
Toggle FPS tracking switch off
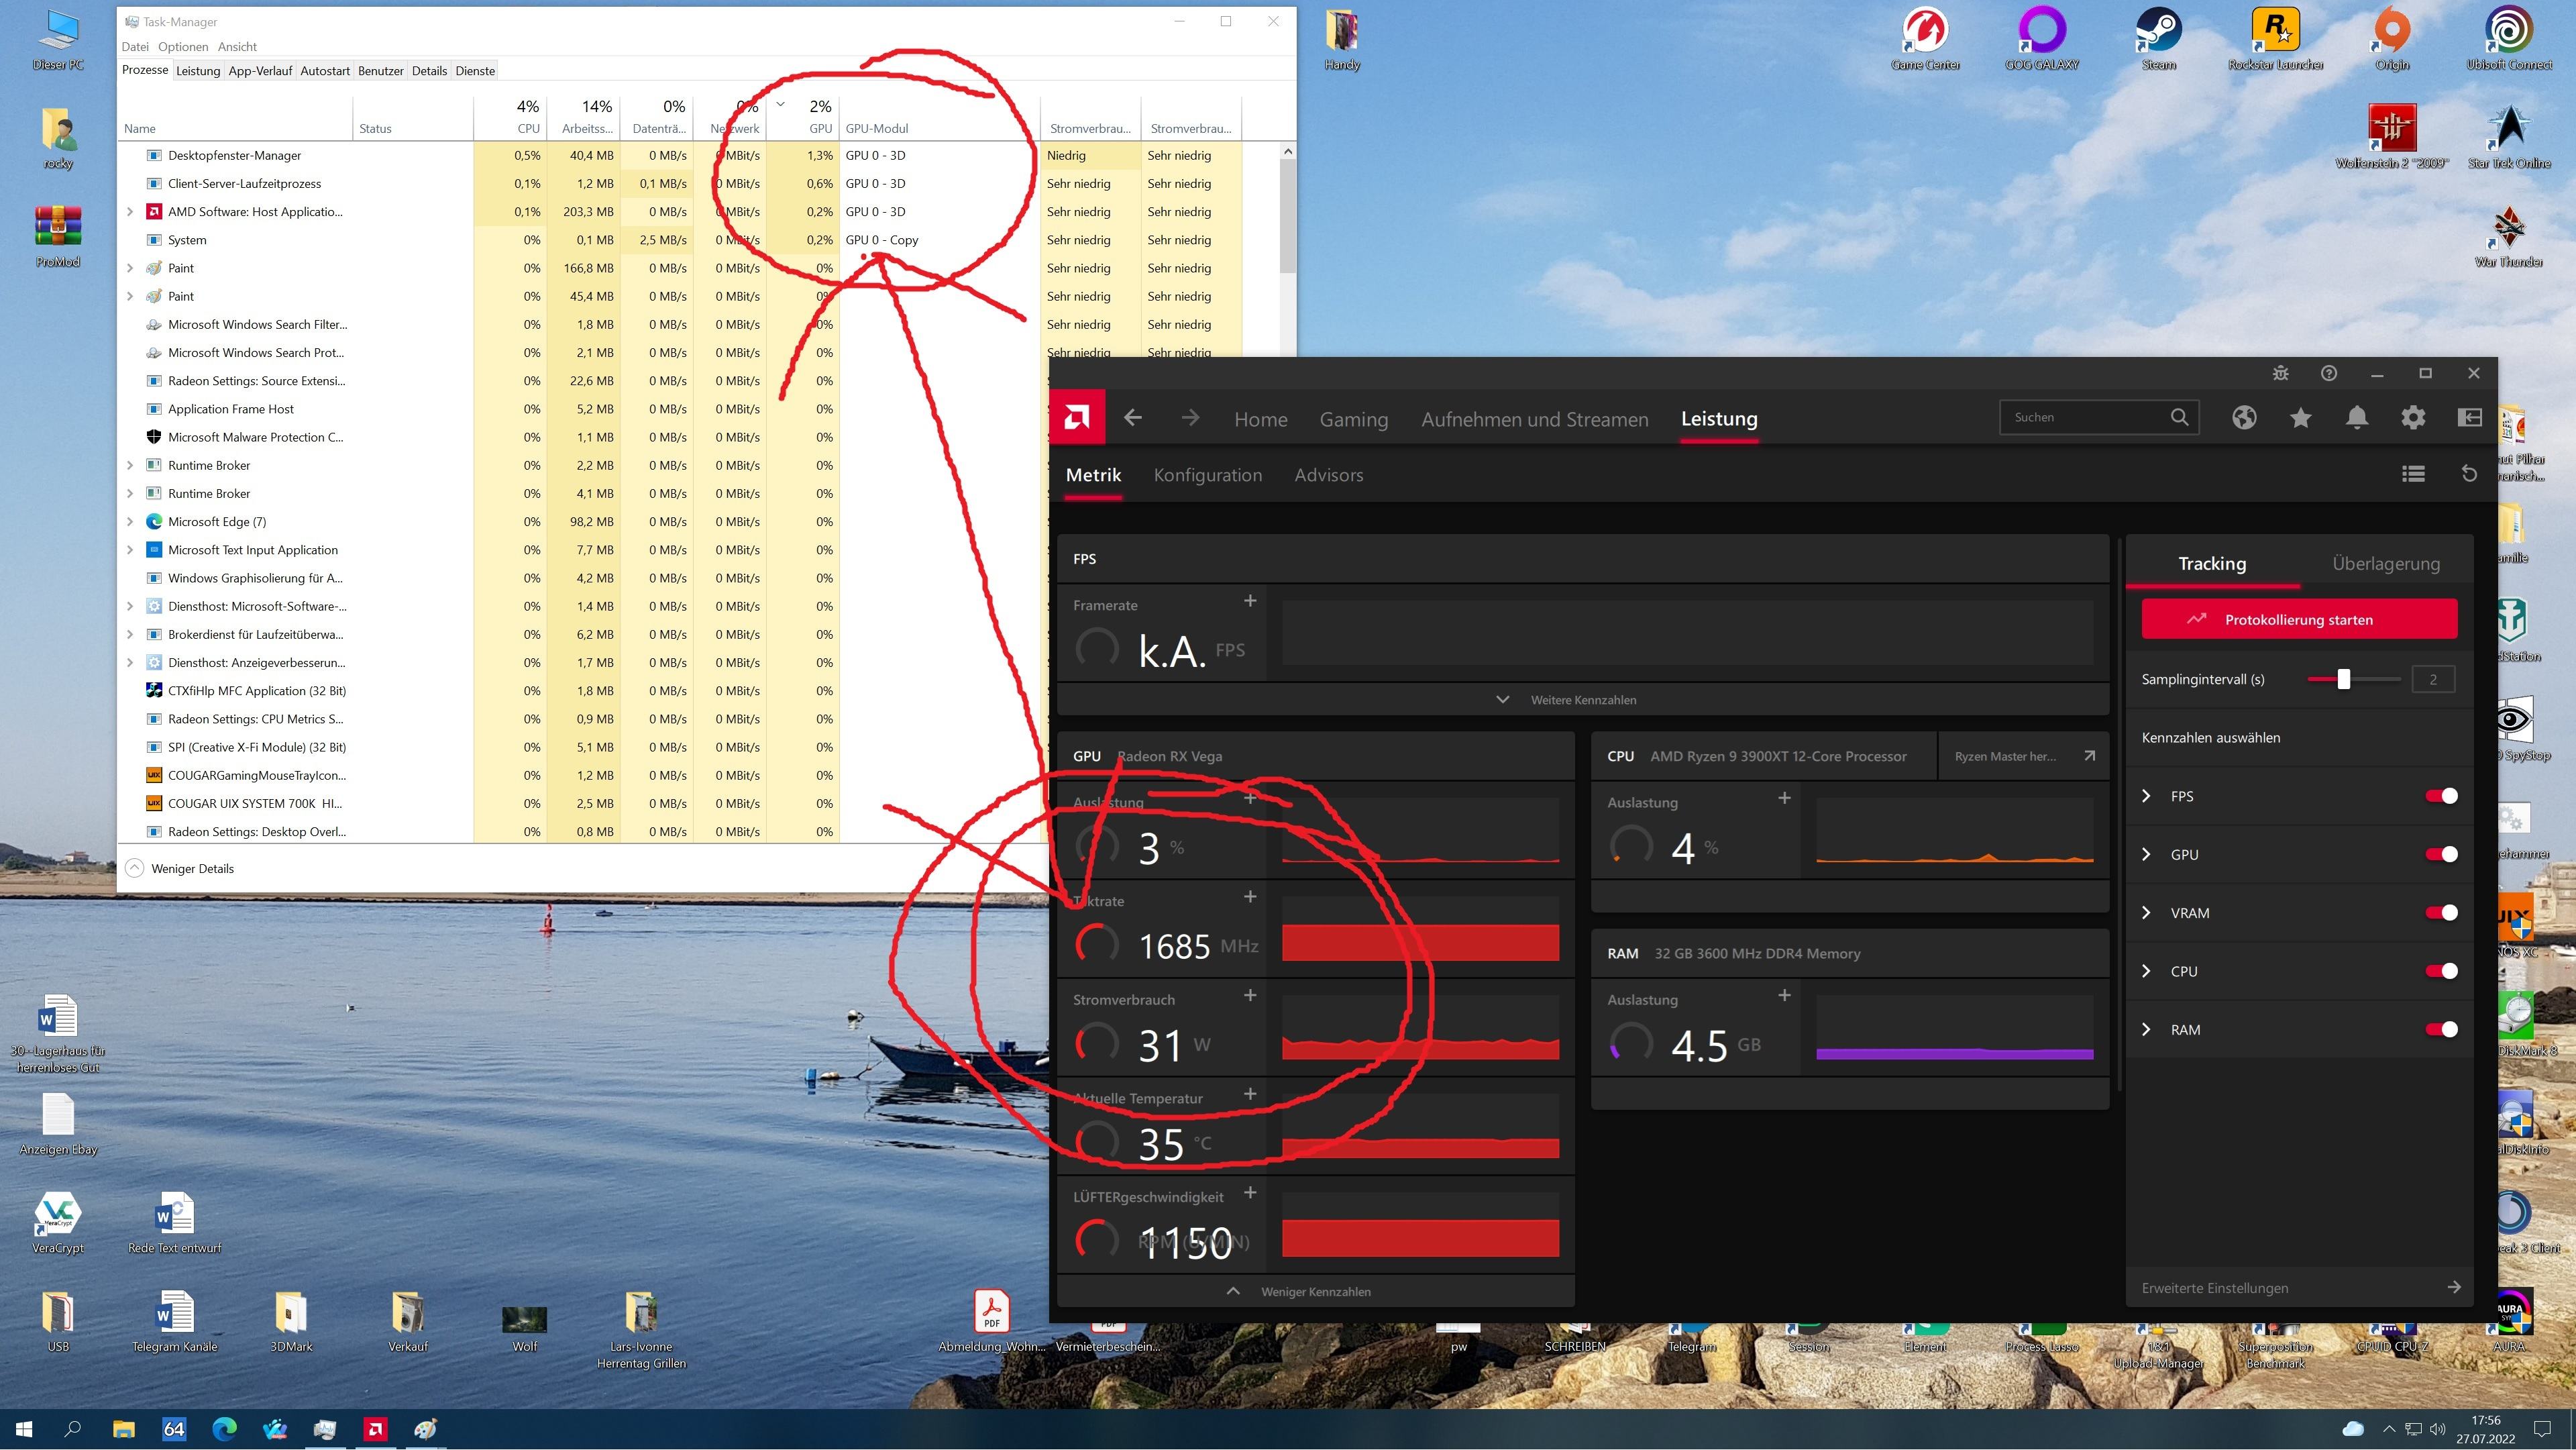point(2441,796)
